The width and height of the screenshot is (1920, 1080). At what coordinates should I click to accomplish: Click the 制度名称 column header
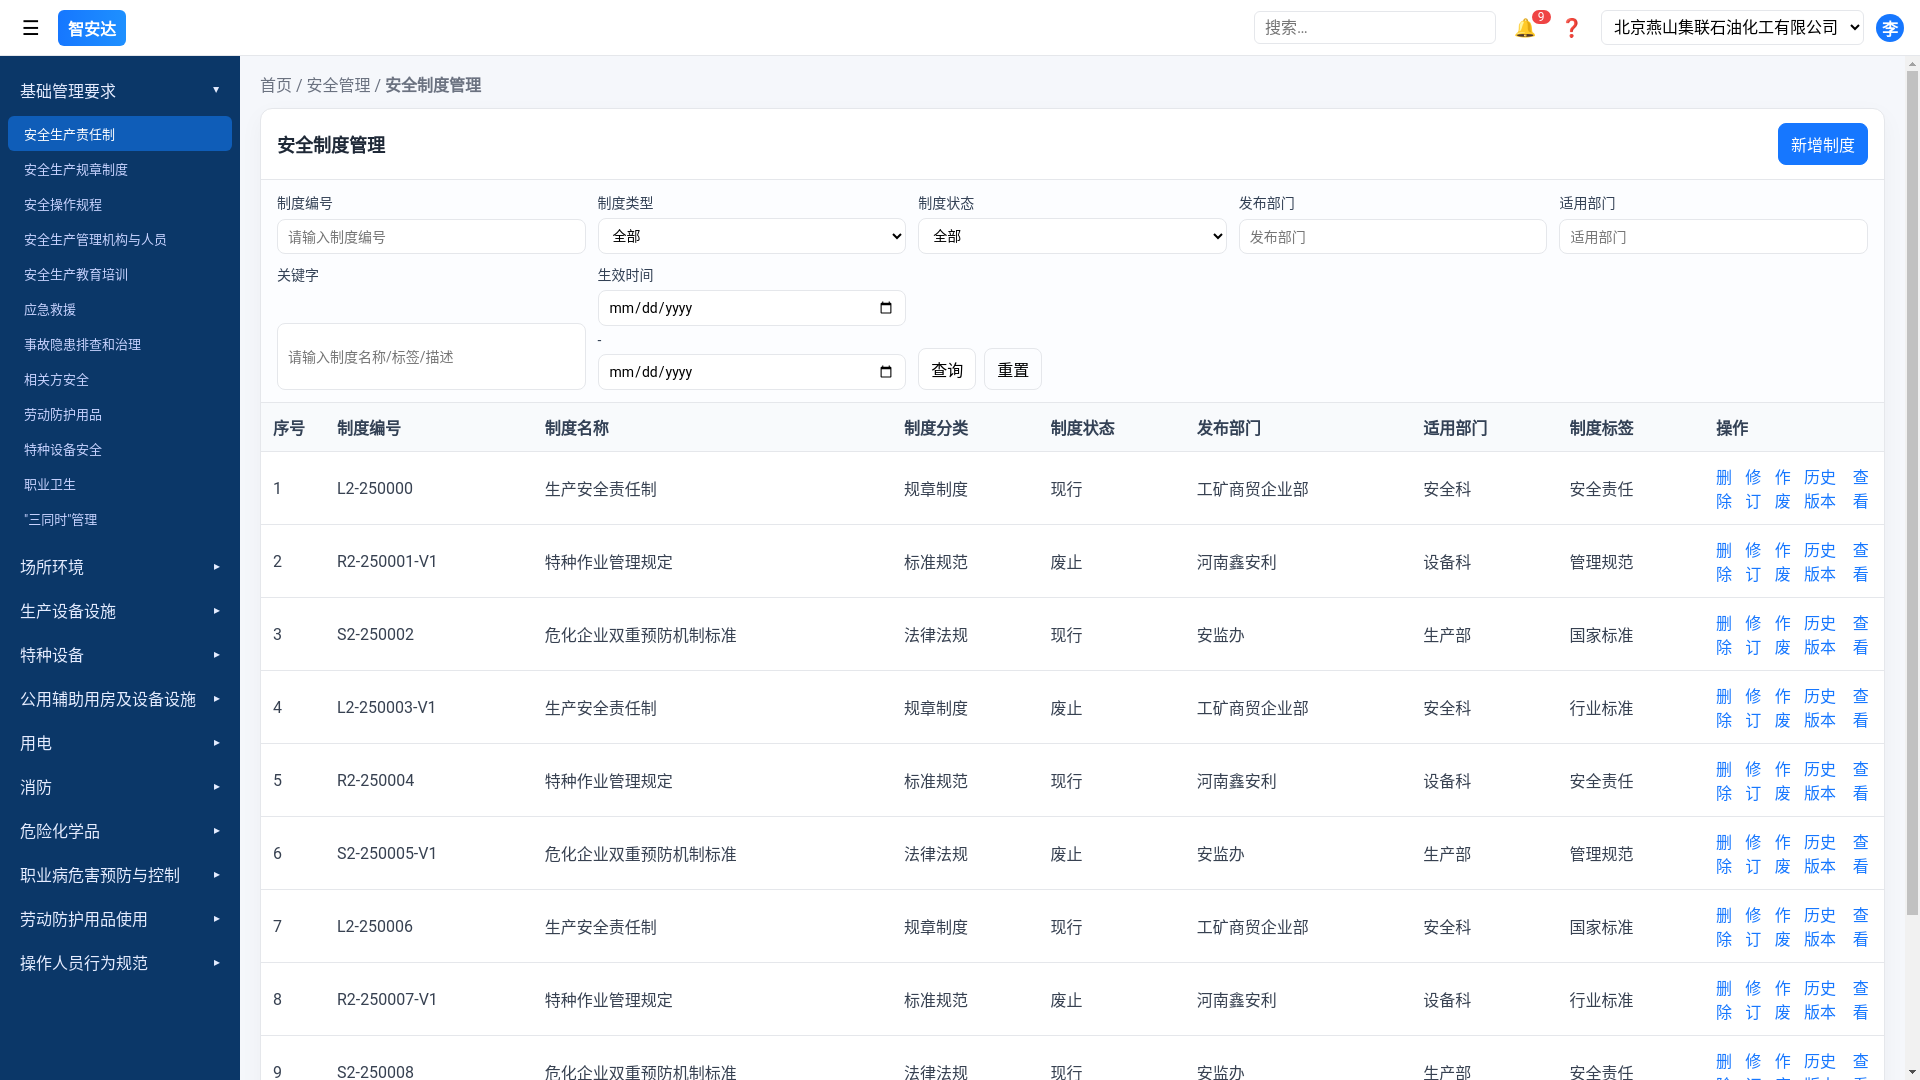click(576, 428)
